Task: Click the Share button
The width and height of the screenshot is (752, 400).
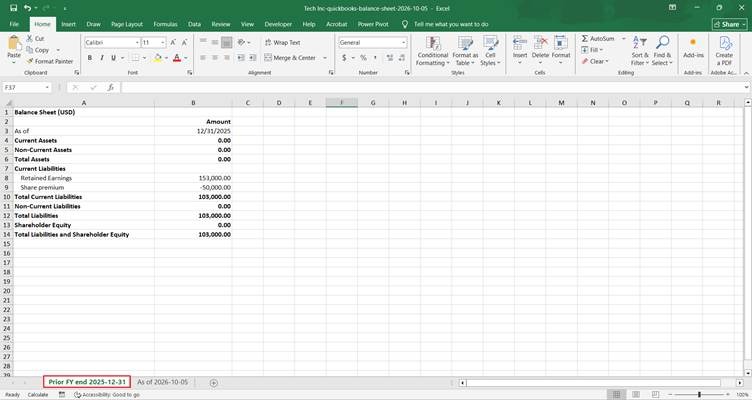Action: click(729, 24)
